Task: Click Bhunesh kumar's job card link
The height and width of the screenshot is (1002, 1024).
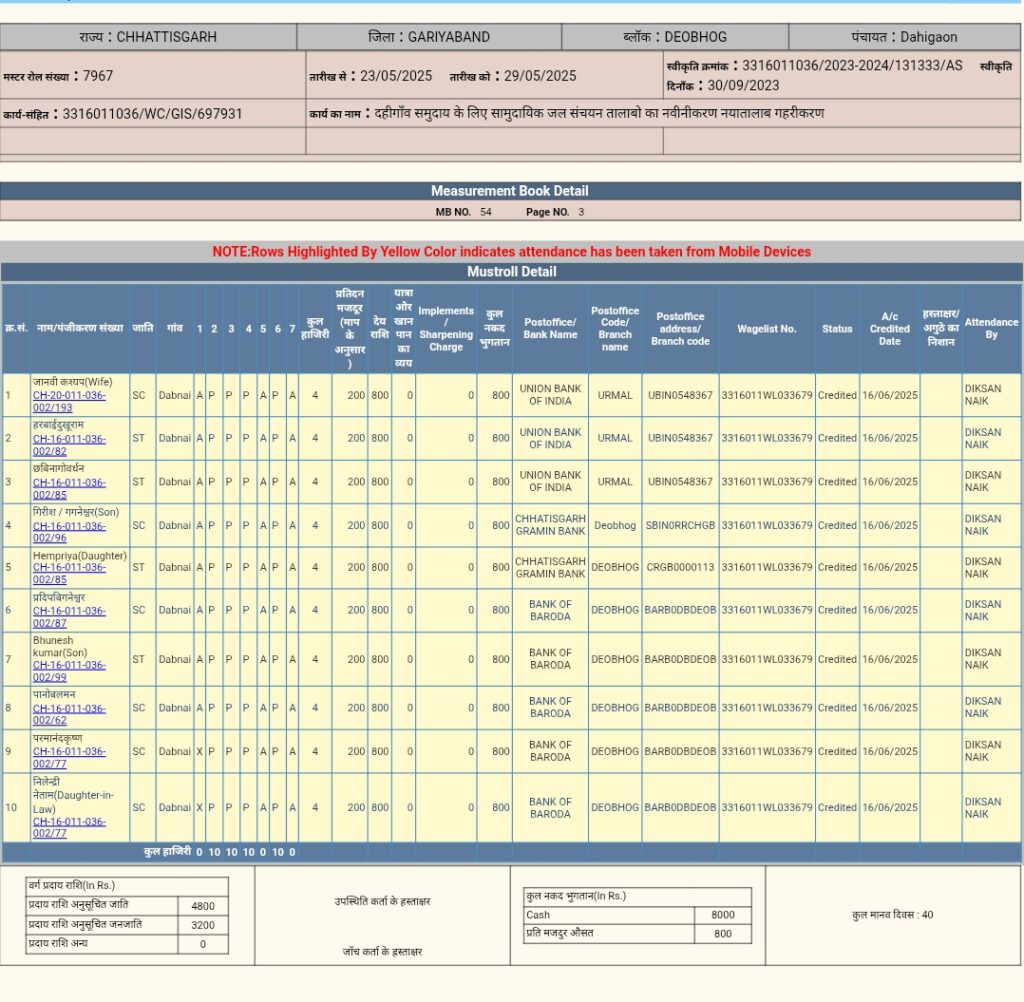Action: coord(68,671)
